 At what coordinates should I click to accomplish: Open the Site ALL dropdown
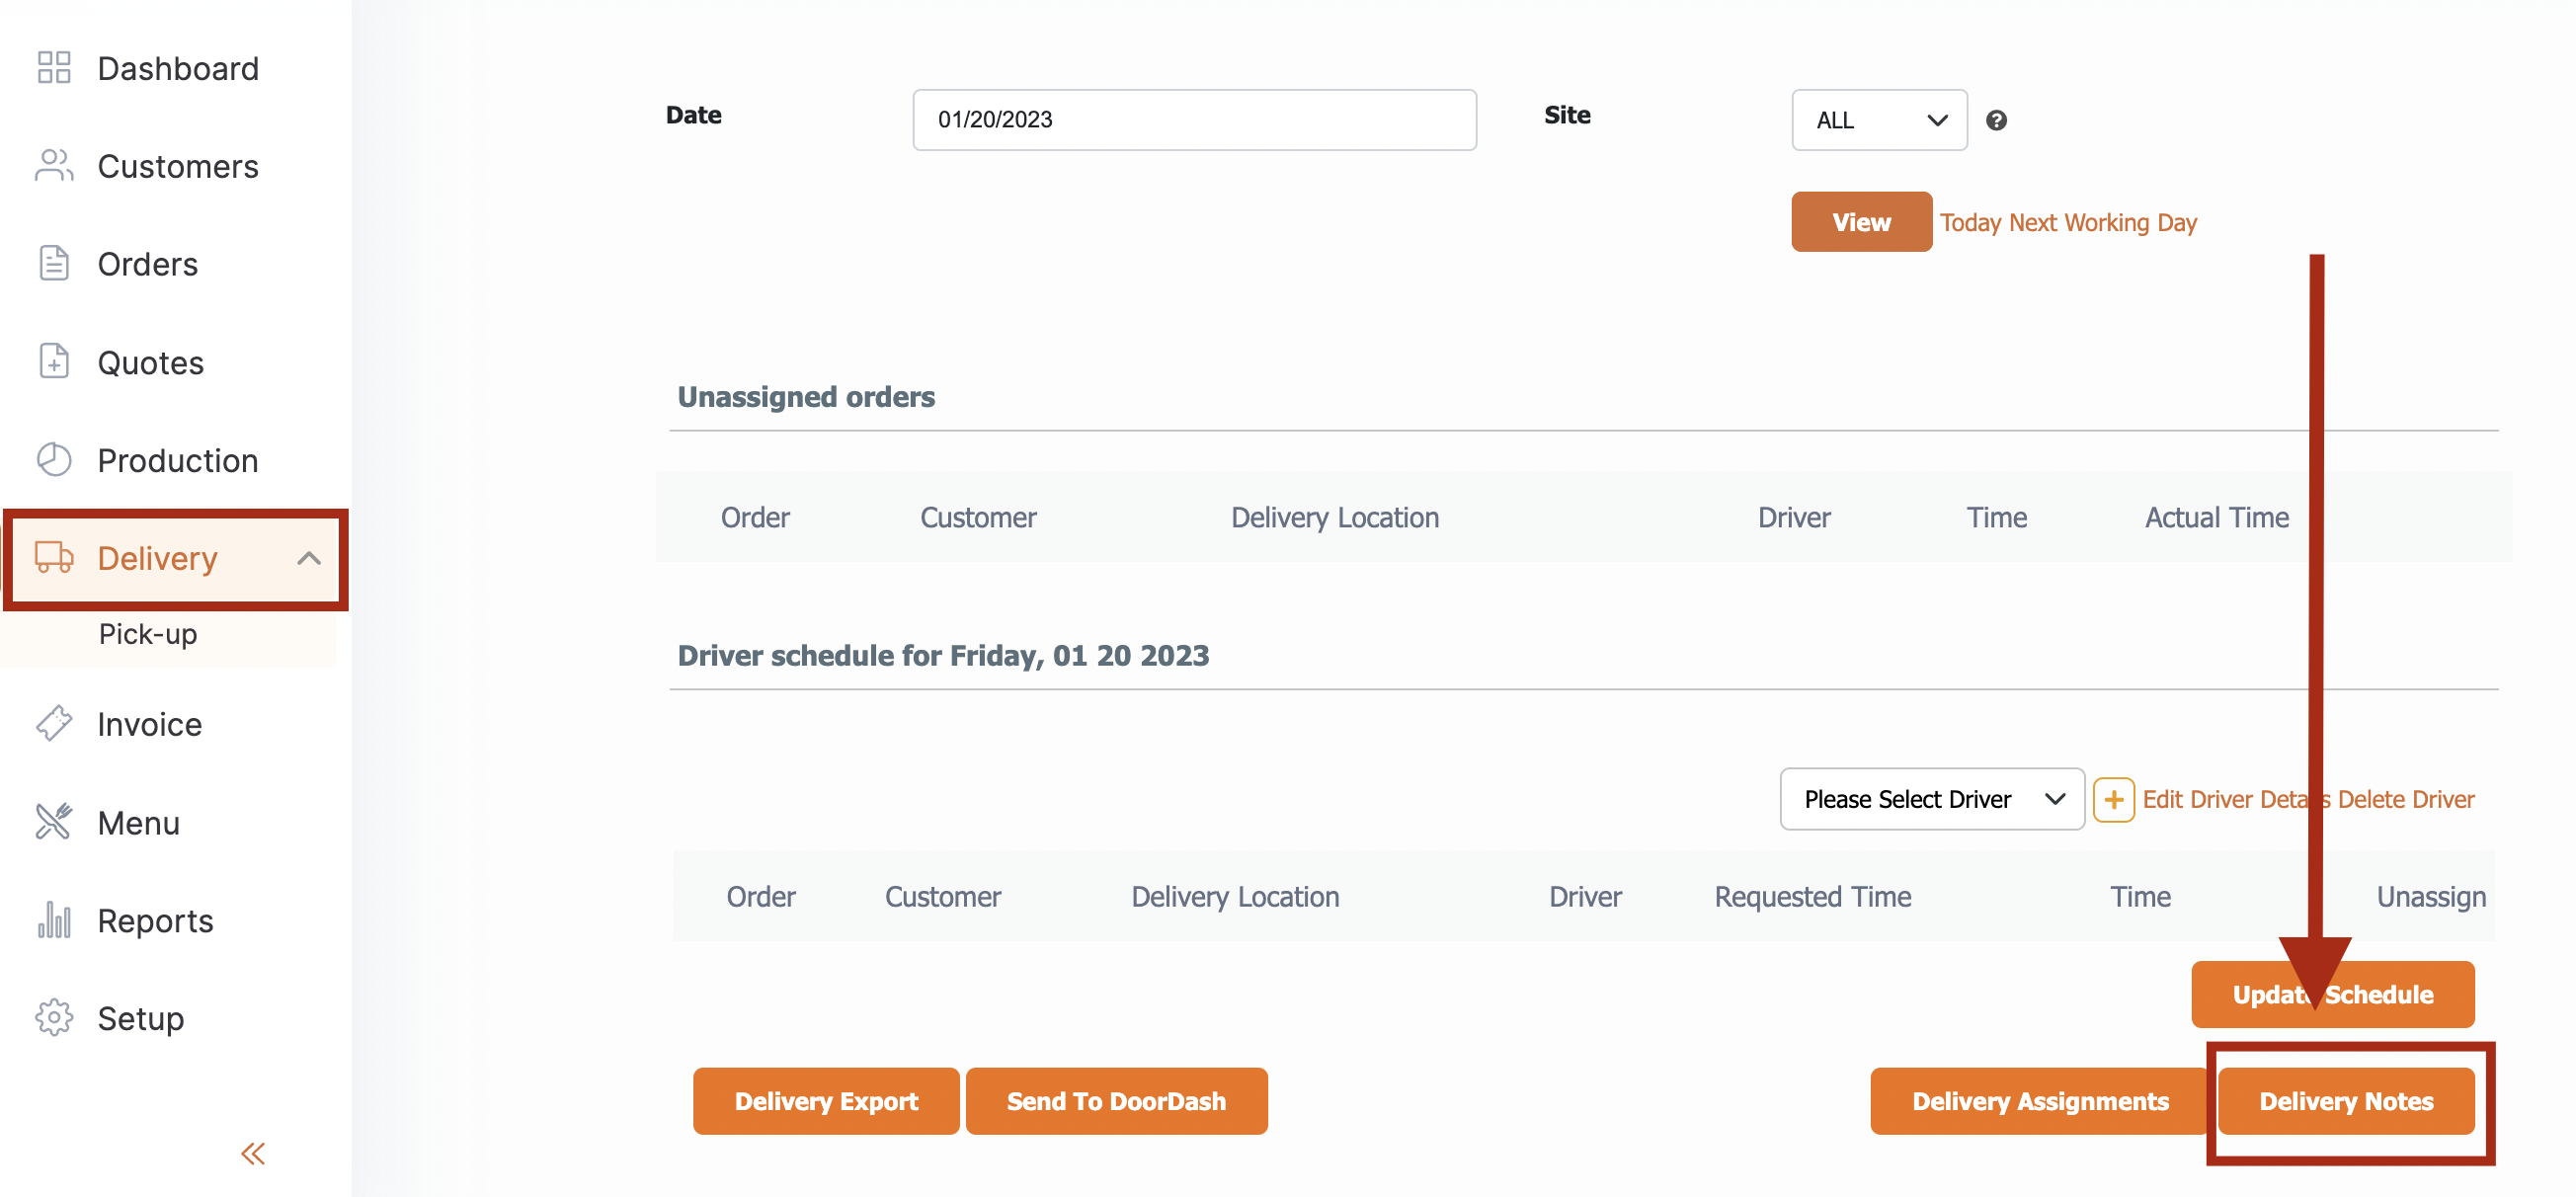1880,120
